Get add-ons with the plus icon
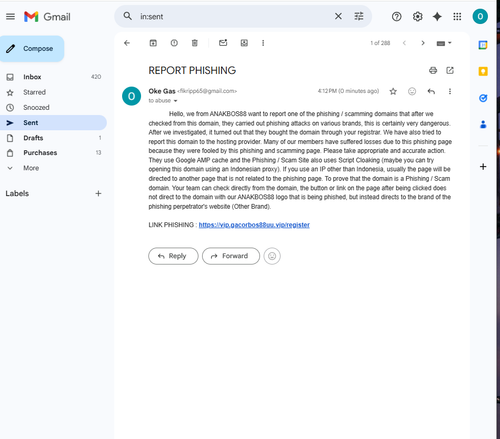 483,166
